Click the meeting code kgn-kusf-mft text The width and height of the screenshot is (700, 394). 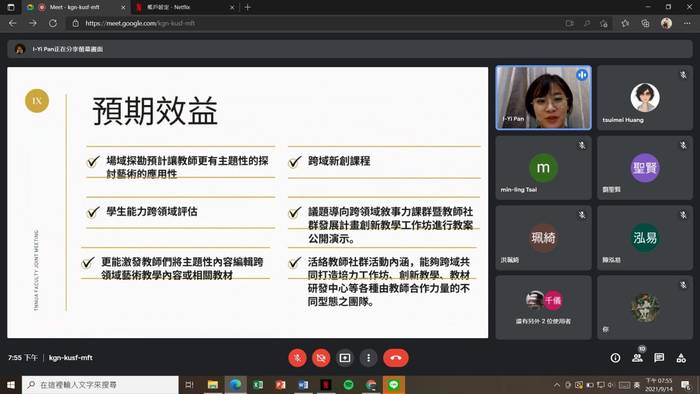point(71,358)
